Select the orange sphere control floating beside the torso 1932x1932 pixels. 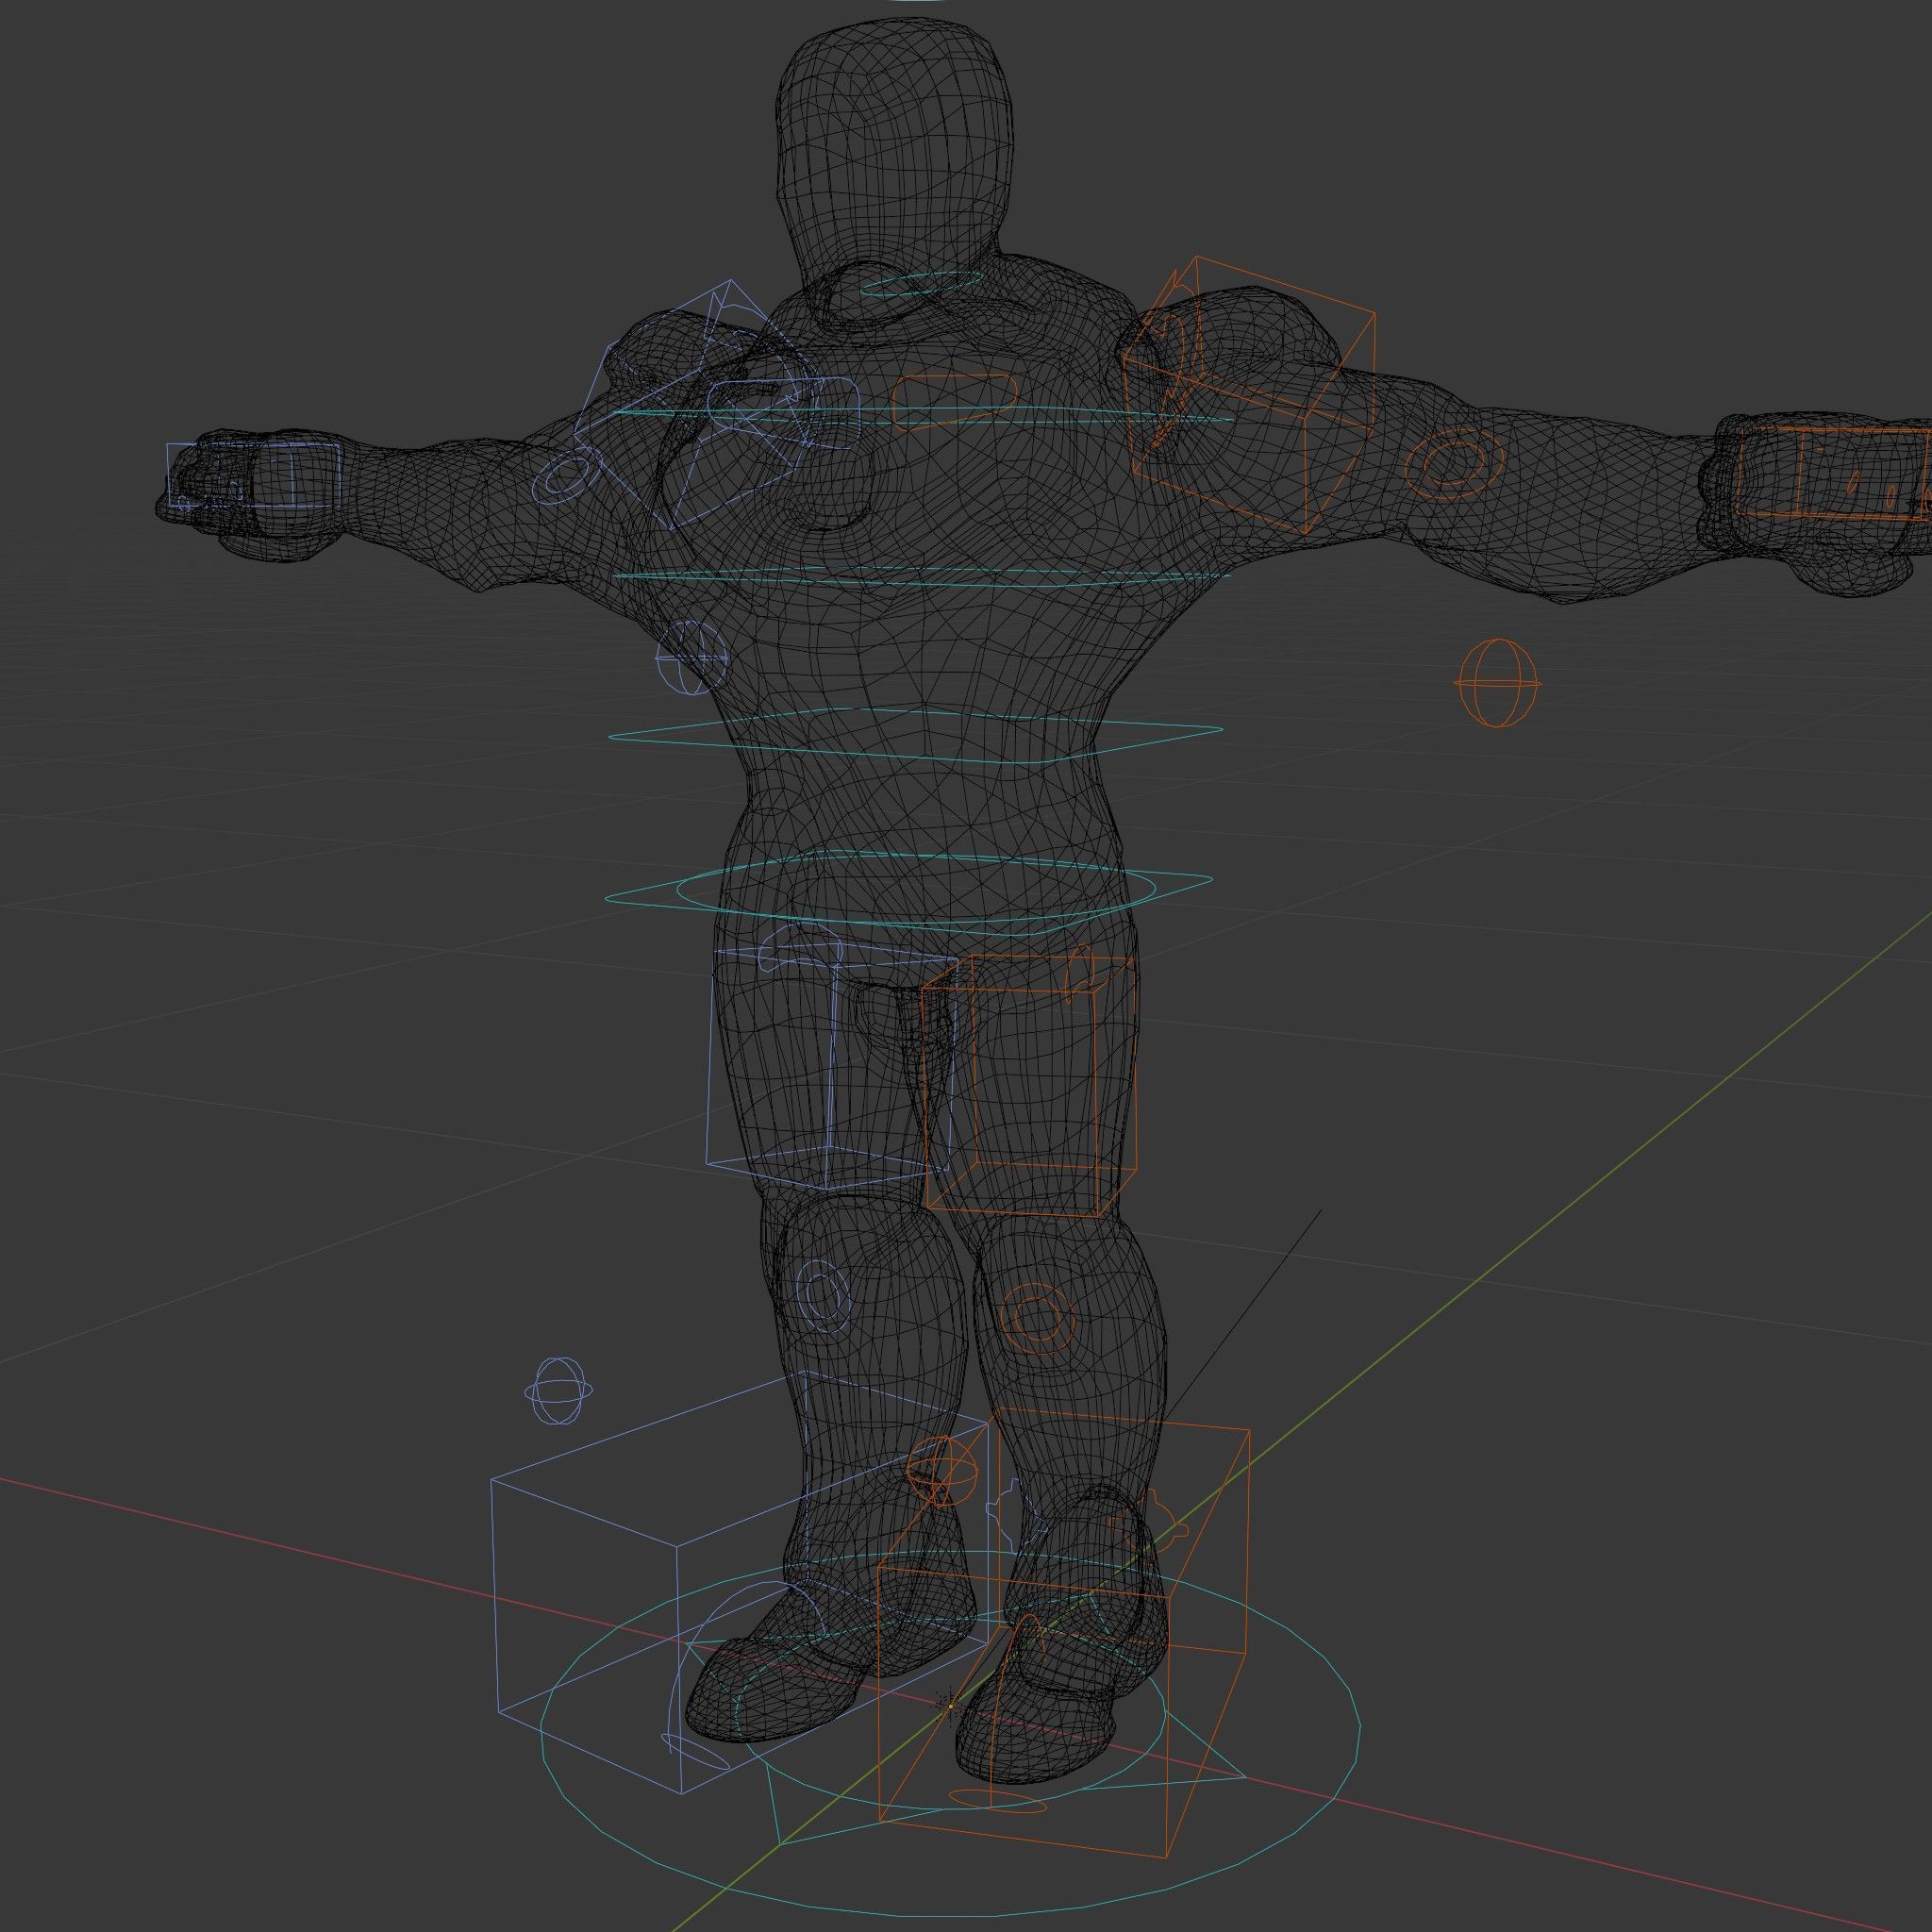(x=1497, y=683)
